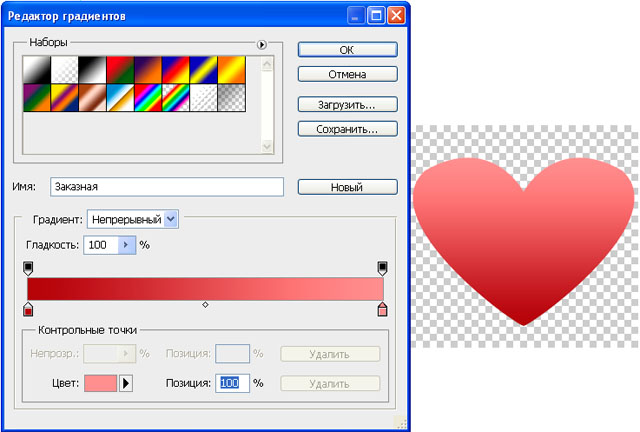
Task: Open the Цвет color swatch
Action: [100, 383]
